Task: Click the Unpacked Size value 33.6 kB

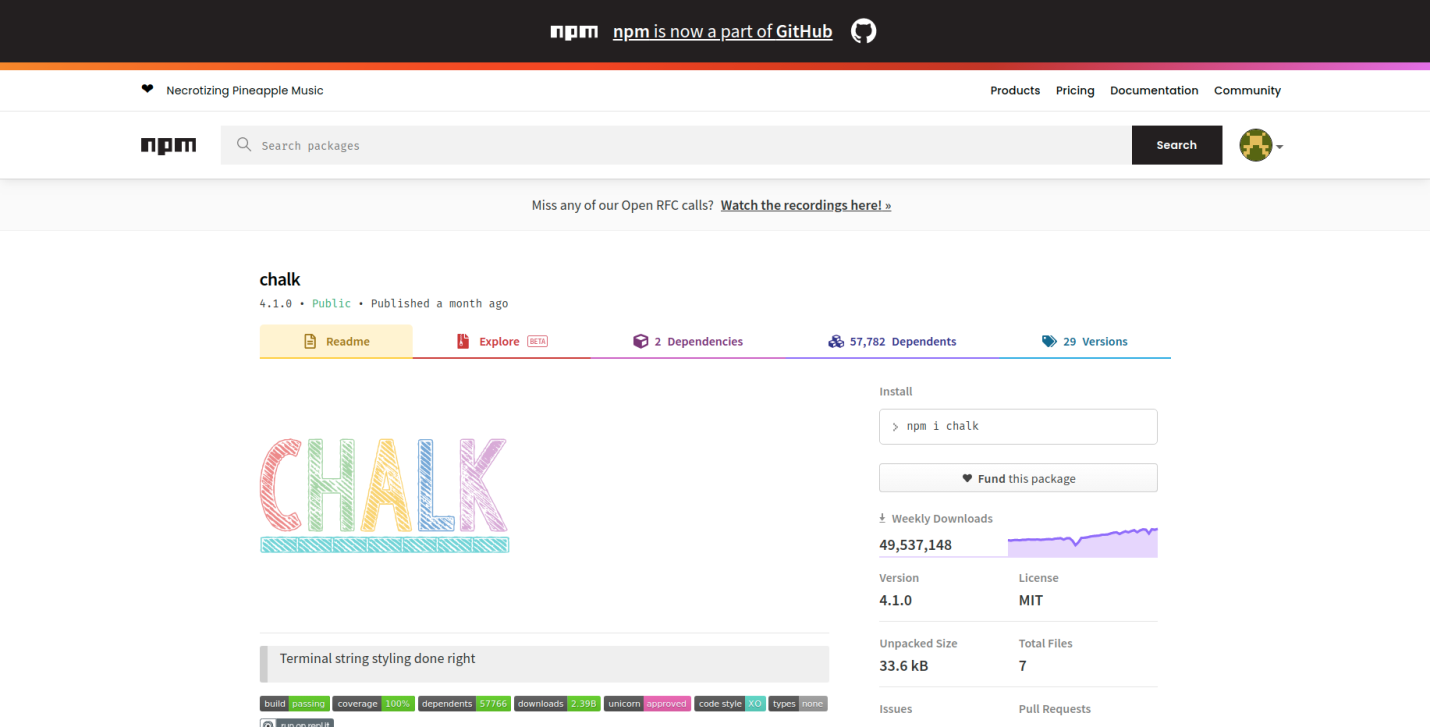Action: point(904,666)
